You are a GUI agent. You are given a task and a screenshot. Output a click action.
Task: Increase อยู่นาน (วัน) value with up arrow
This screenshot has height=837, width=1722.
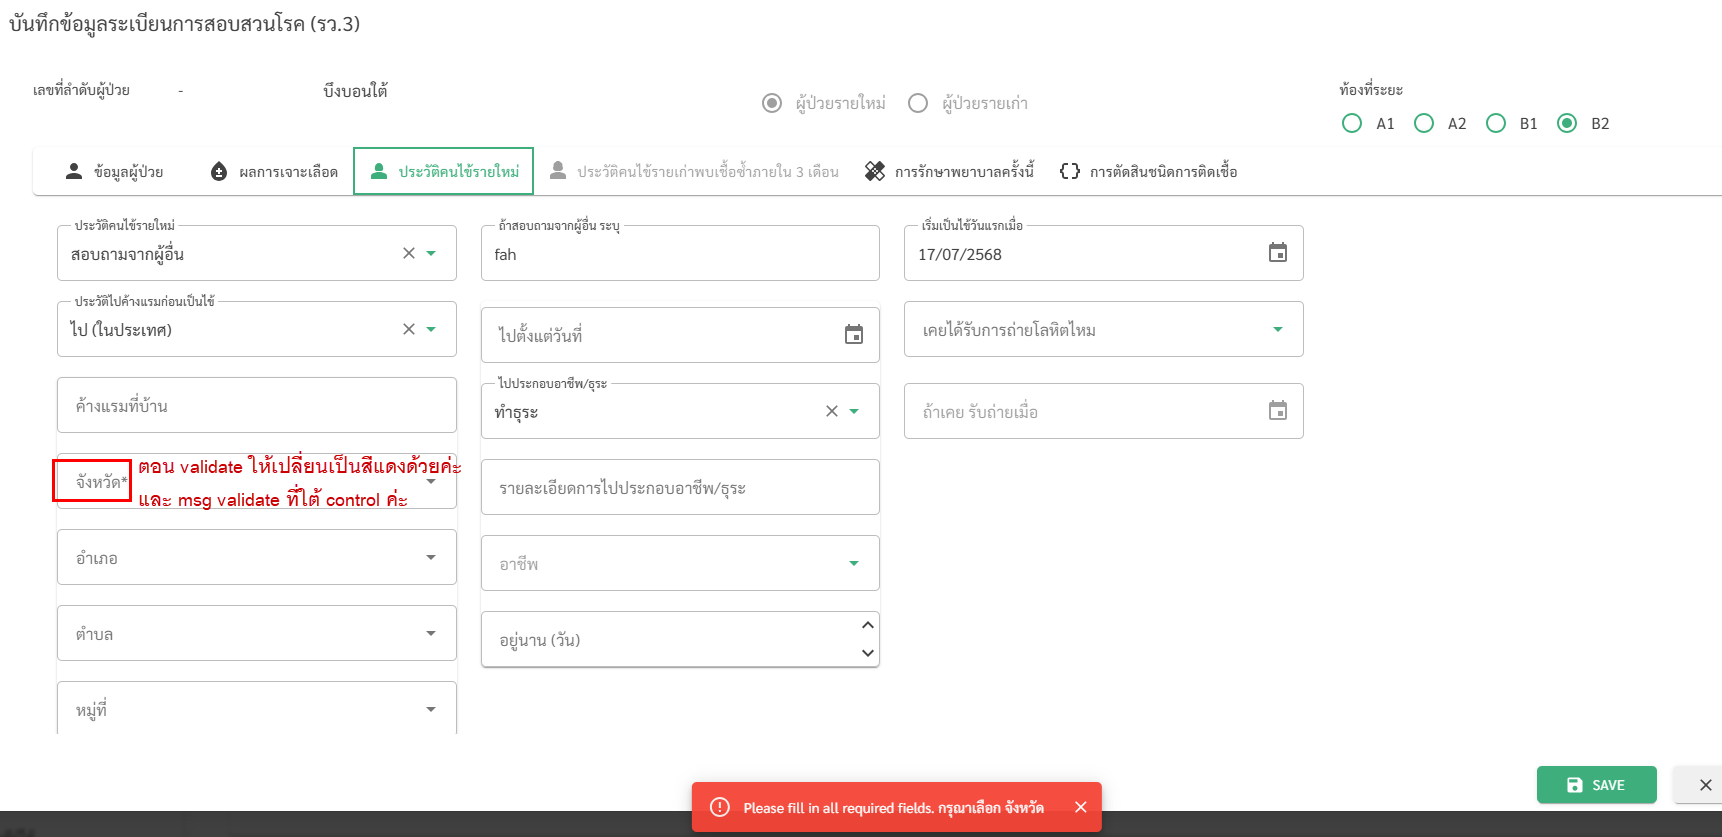867,625
